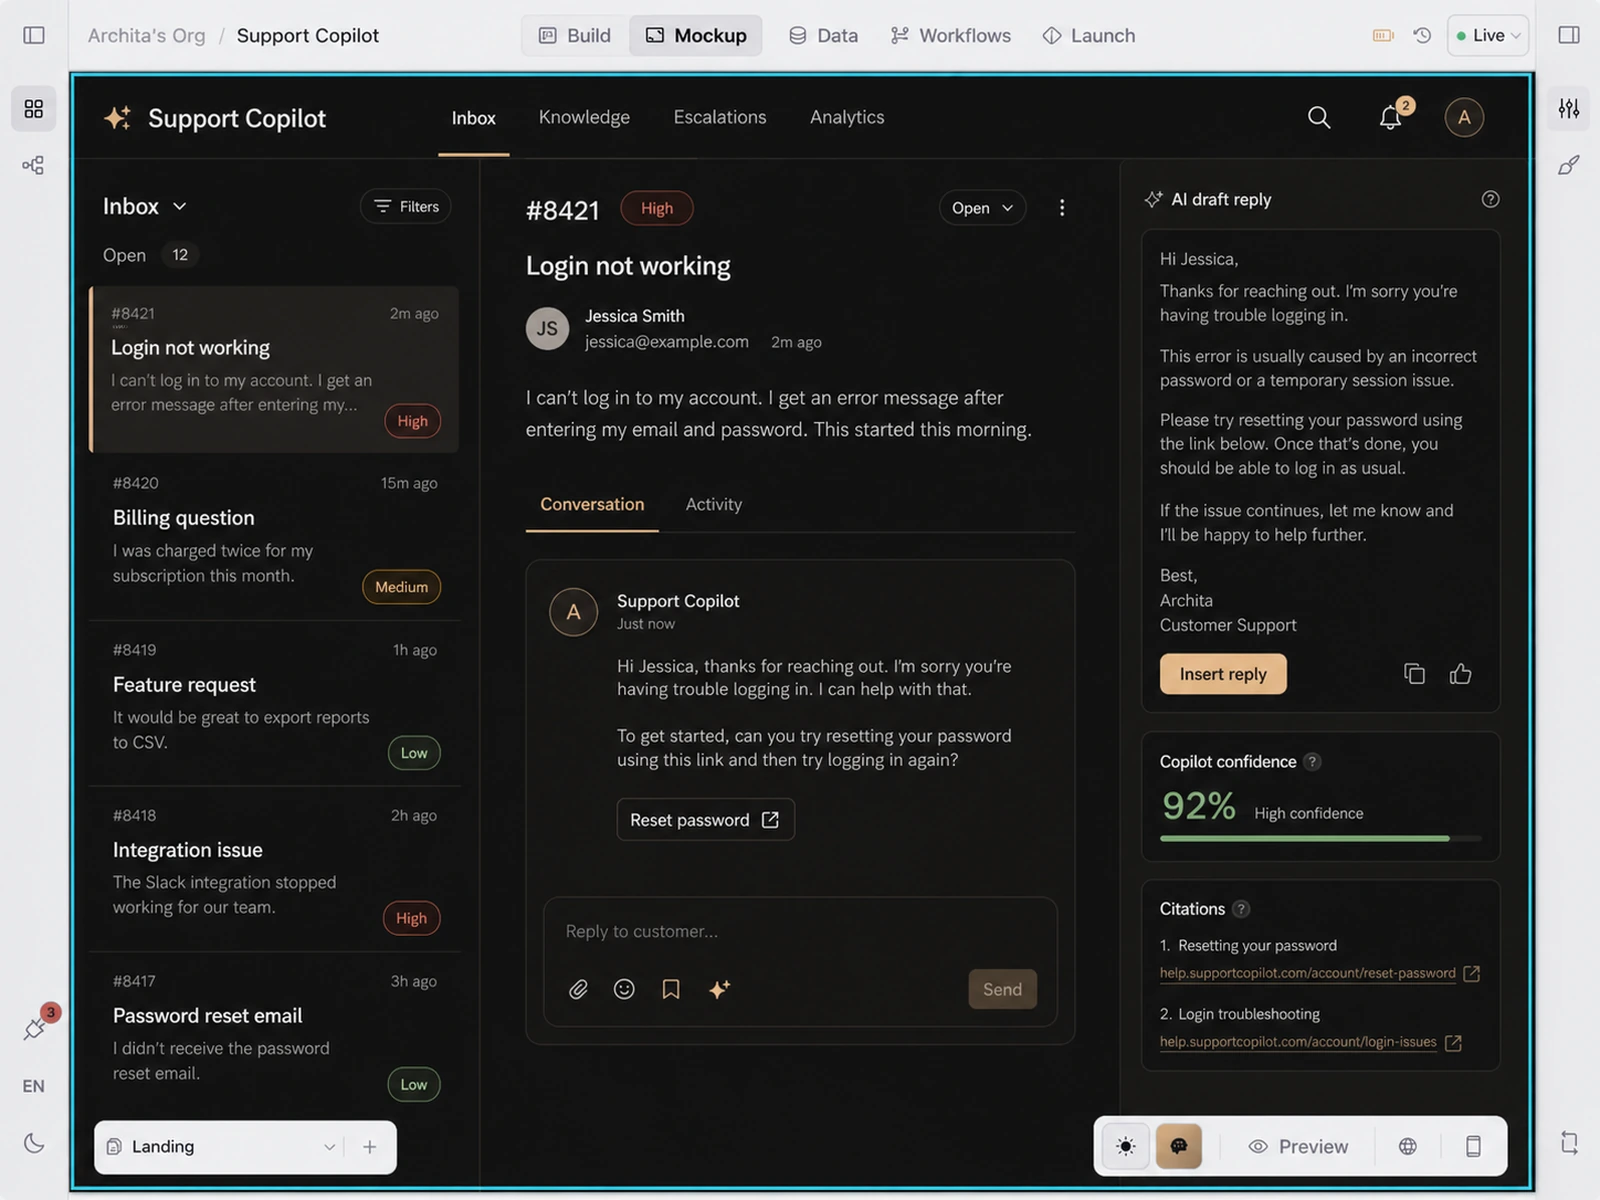The image size is (1600, 1200).
Task: Select the Inbox nav tab
Action: pos(473,118)
